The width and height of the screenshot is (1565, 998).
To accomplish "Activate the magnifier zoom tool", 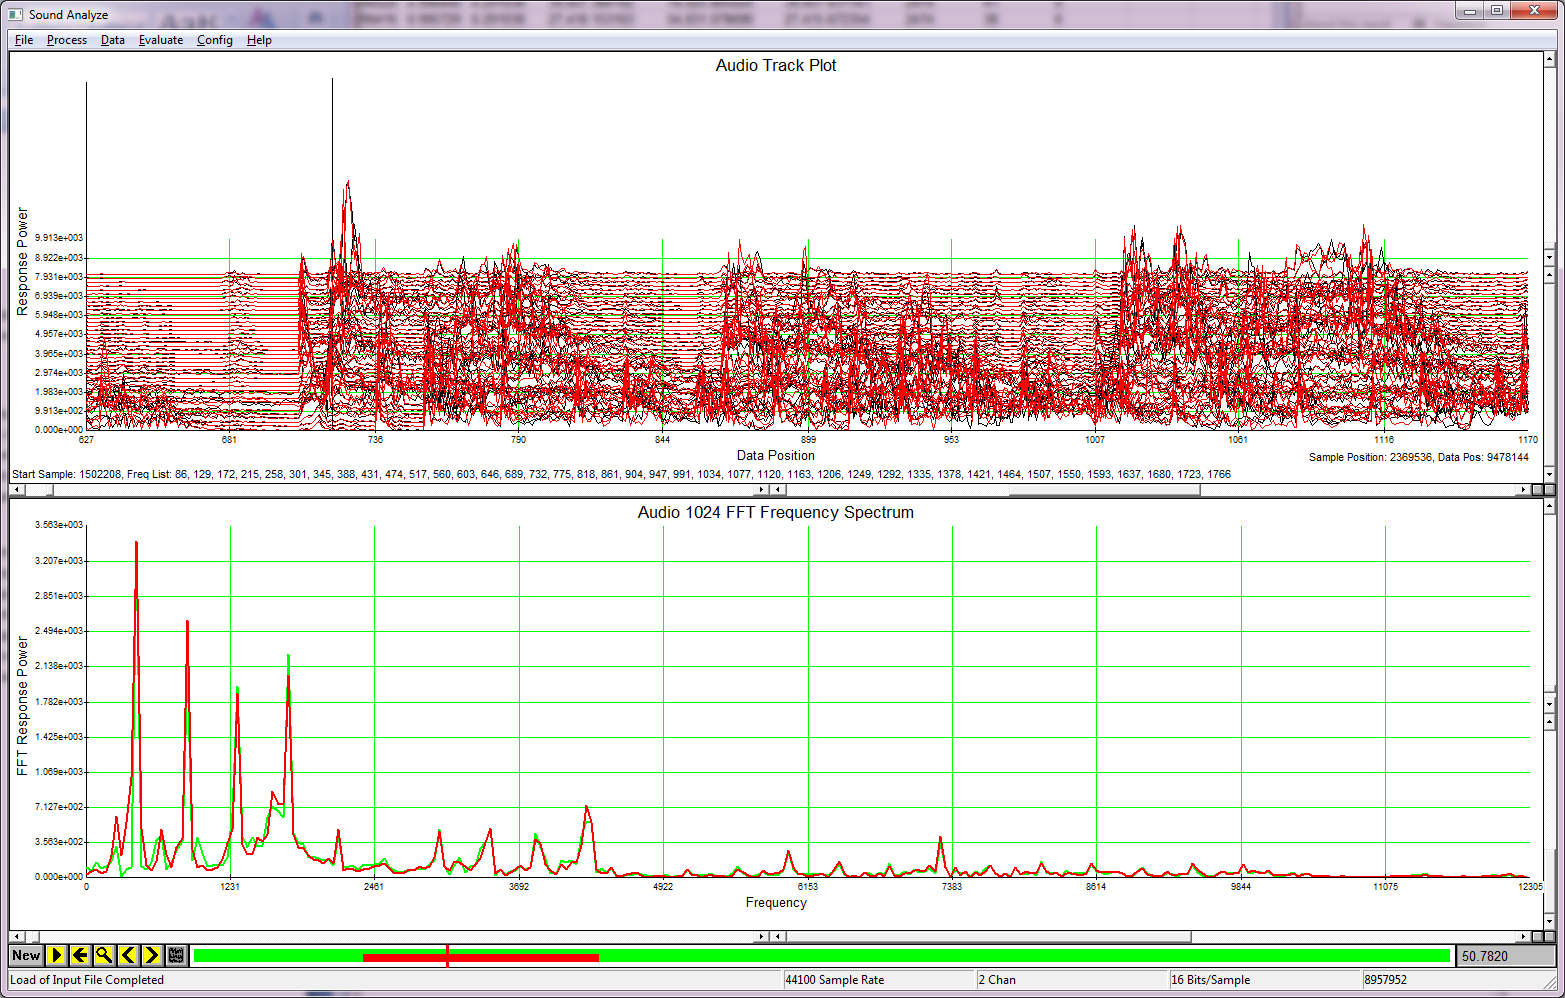I will coord(103,955).
